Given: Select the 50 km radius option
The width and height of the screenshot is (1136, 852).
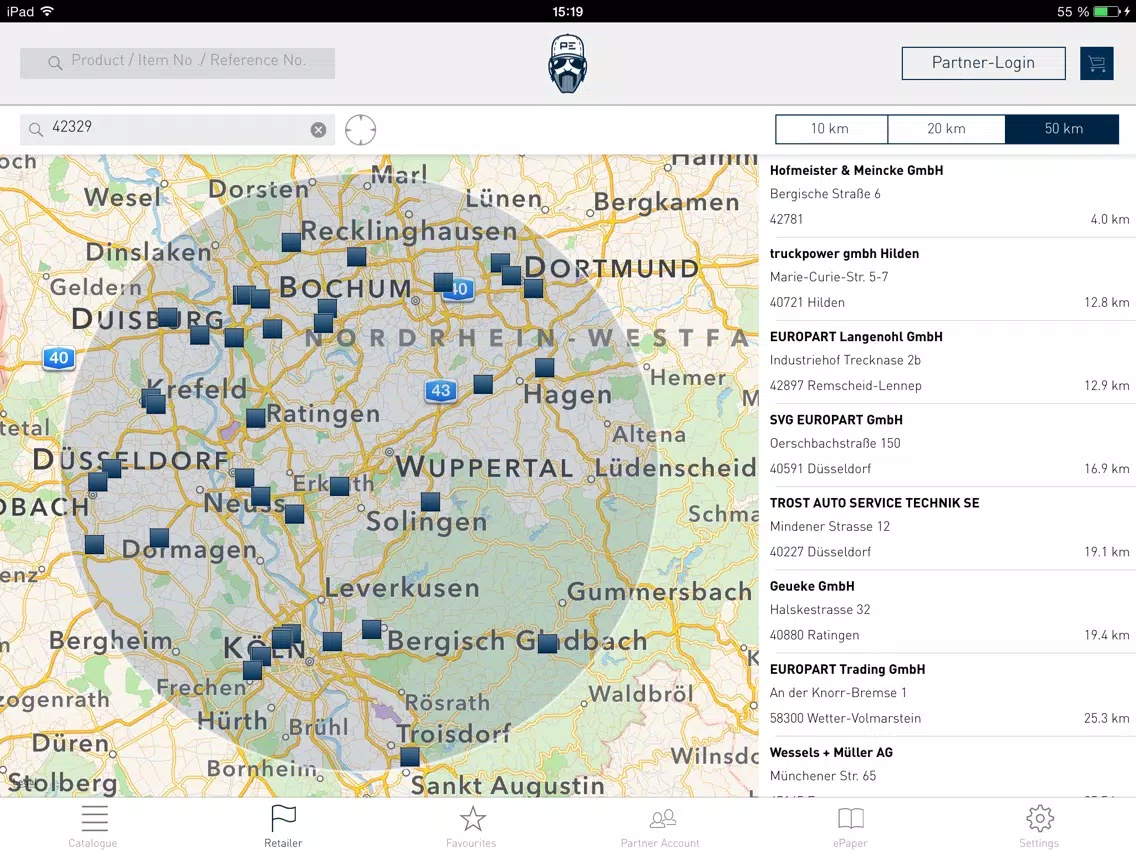Looking at the screenshot, I should (x=1062, y=129).
